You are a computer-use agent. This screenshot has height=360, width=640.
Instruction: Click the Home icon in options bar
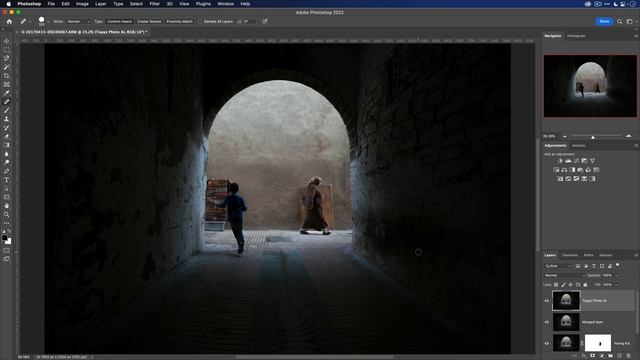[9, 21]
